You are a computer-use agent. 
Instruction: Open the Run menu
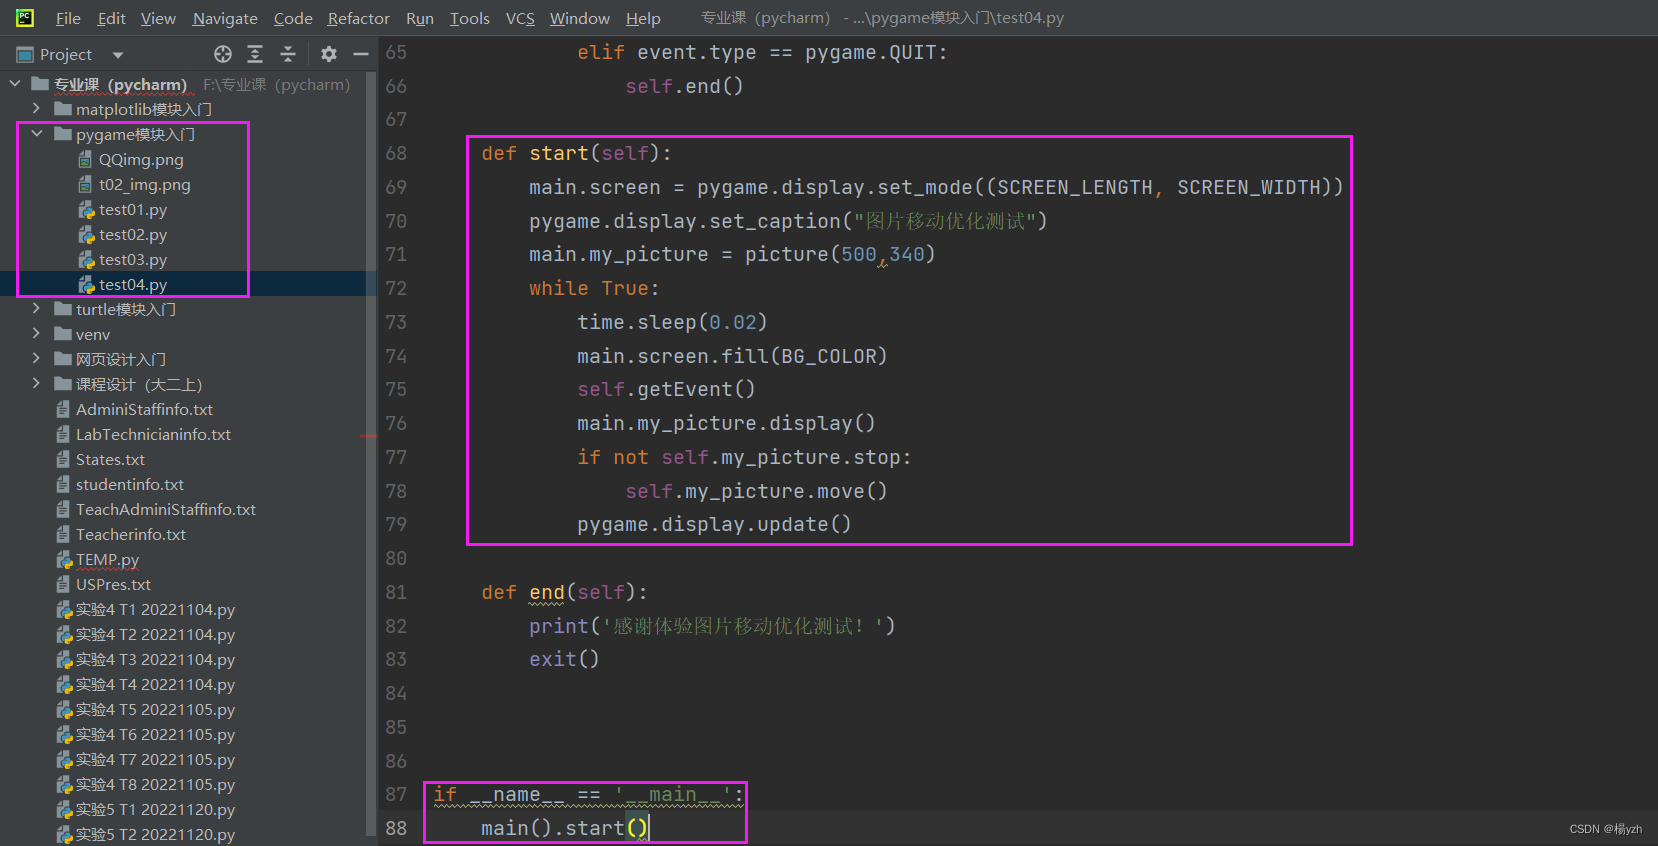pyautogui.click(x=420, y=18)
